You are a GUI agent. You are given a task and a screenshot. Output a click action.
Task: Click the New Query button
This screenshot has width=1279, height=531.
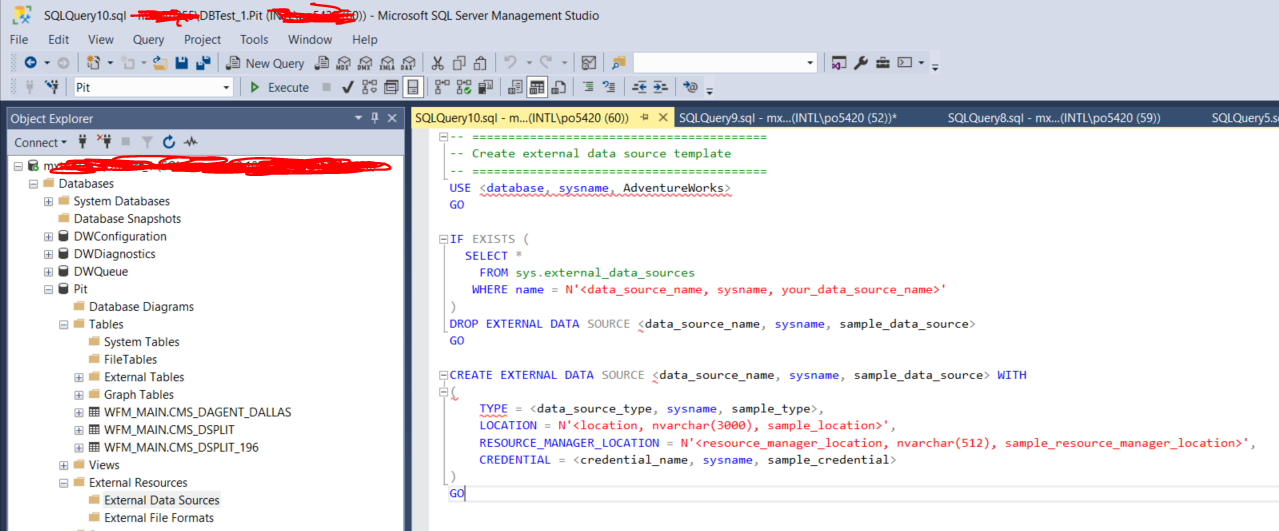263,63
